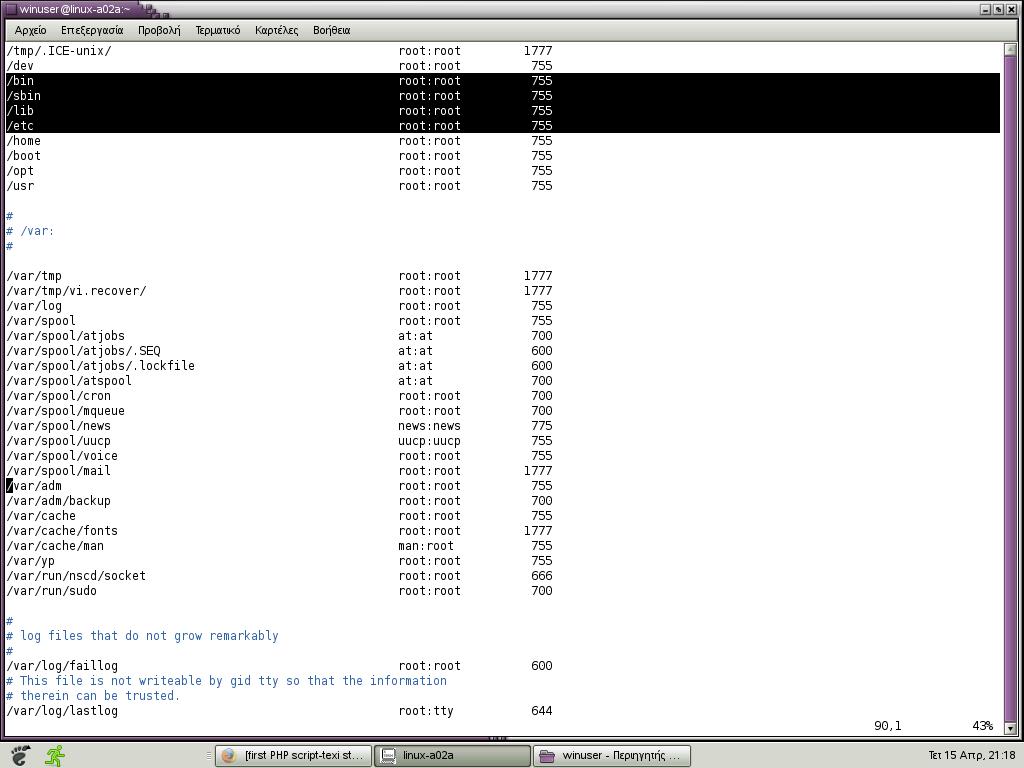1024x768 pixels.
Task: Click the /var/tmp/vi.recover/ path
Action: tap(76, 291)
